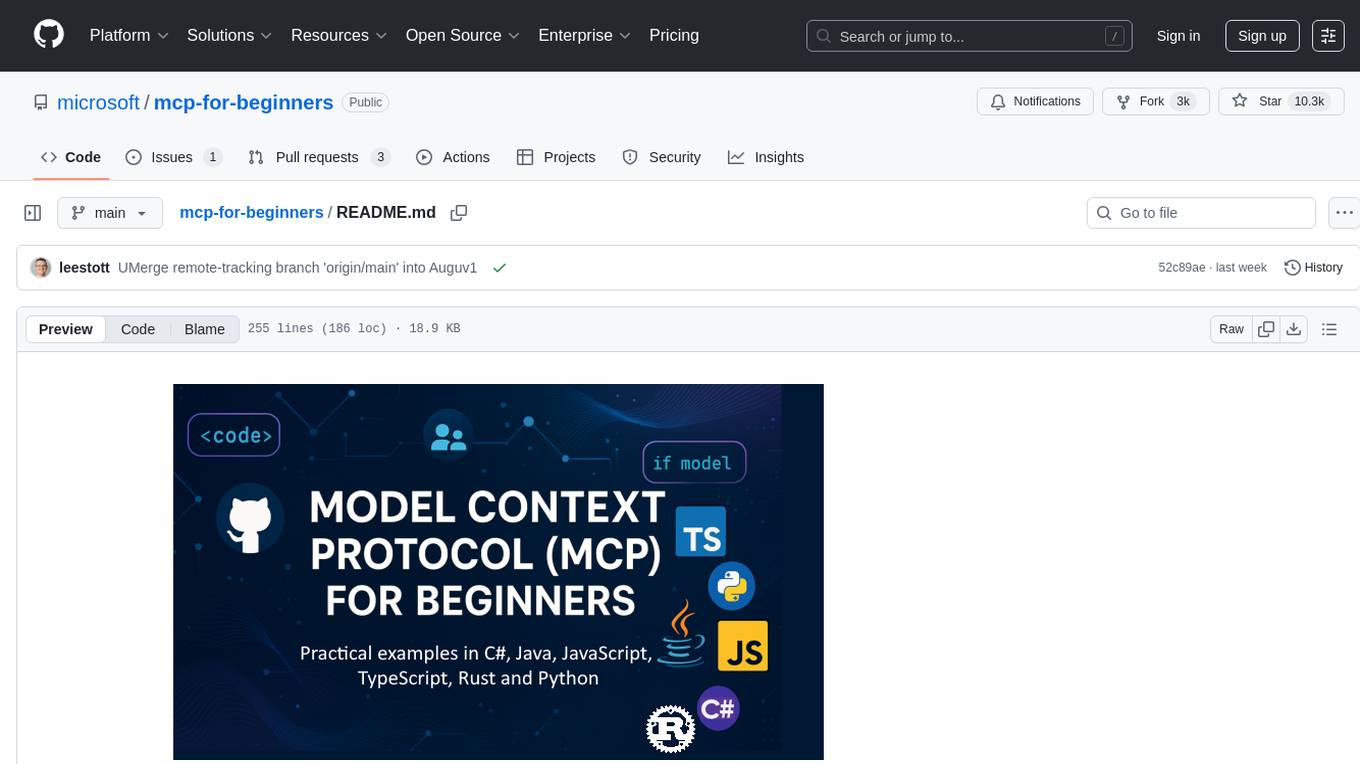This screenshot has width=1360, height=764.
Task: Open file History
Action: [x=1313, y=268]
